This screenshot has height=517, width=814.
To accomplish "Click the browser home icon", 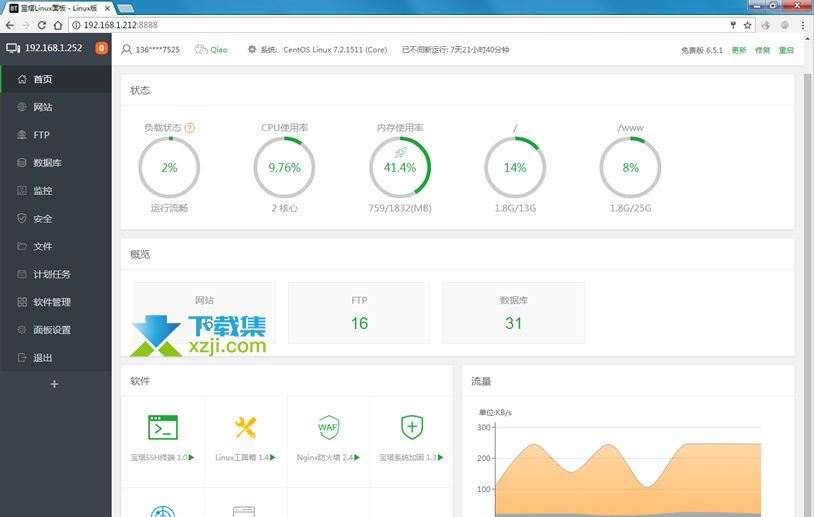I will [58, 25].
